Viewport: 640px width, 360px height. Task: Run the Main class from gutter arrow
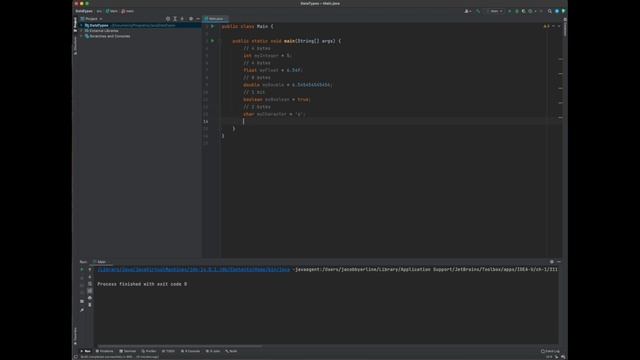pyautogui.click(x=212, y=26)
